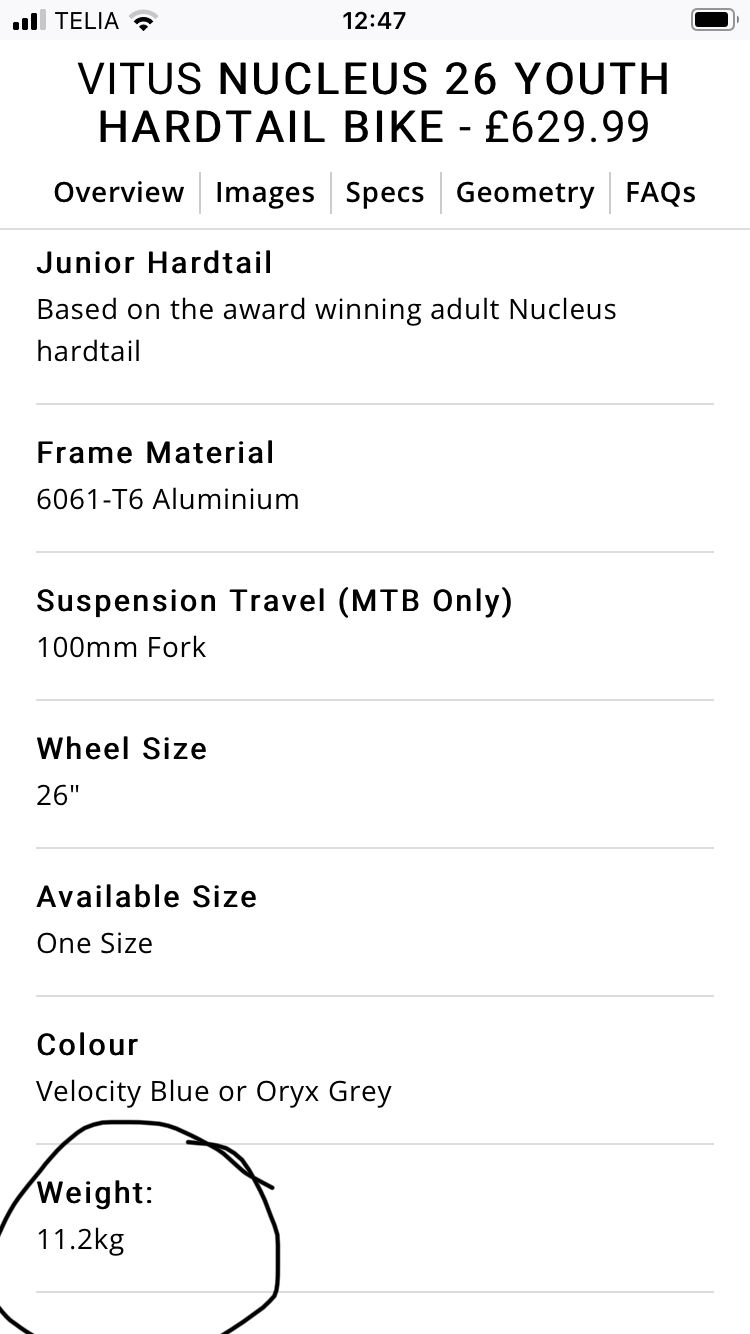
Task: Tap the battery indicator icon
Action: pyautogui.click(x=713, y=20)
